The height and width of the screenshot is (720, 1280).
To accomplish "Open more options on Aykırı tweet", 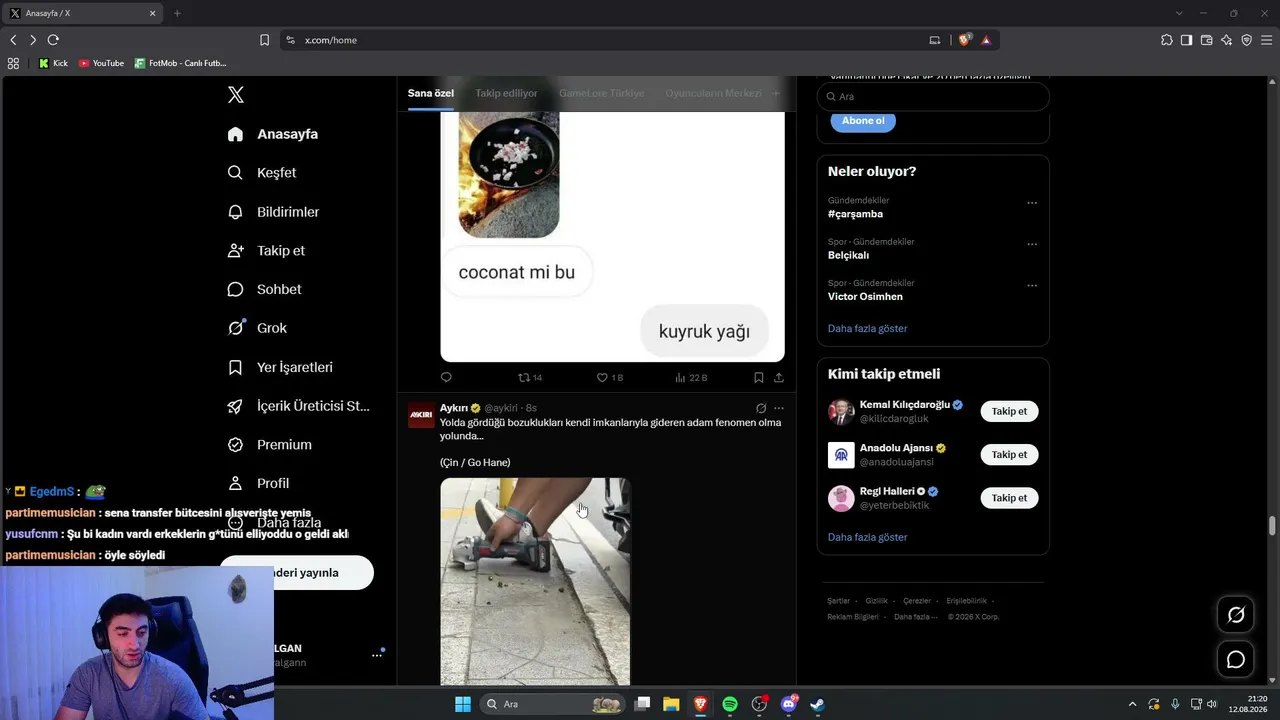I will [779, 408].
